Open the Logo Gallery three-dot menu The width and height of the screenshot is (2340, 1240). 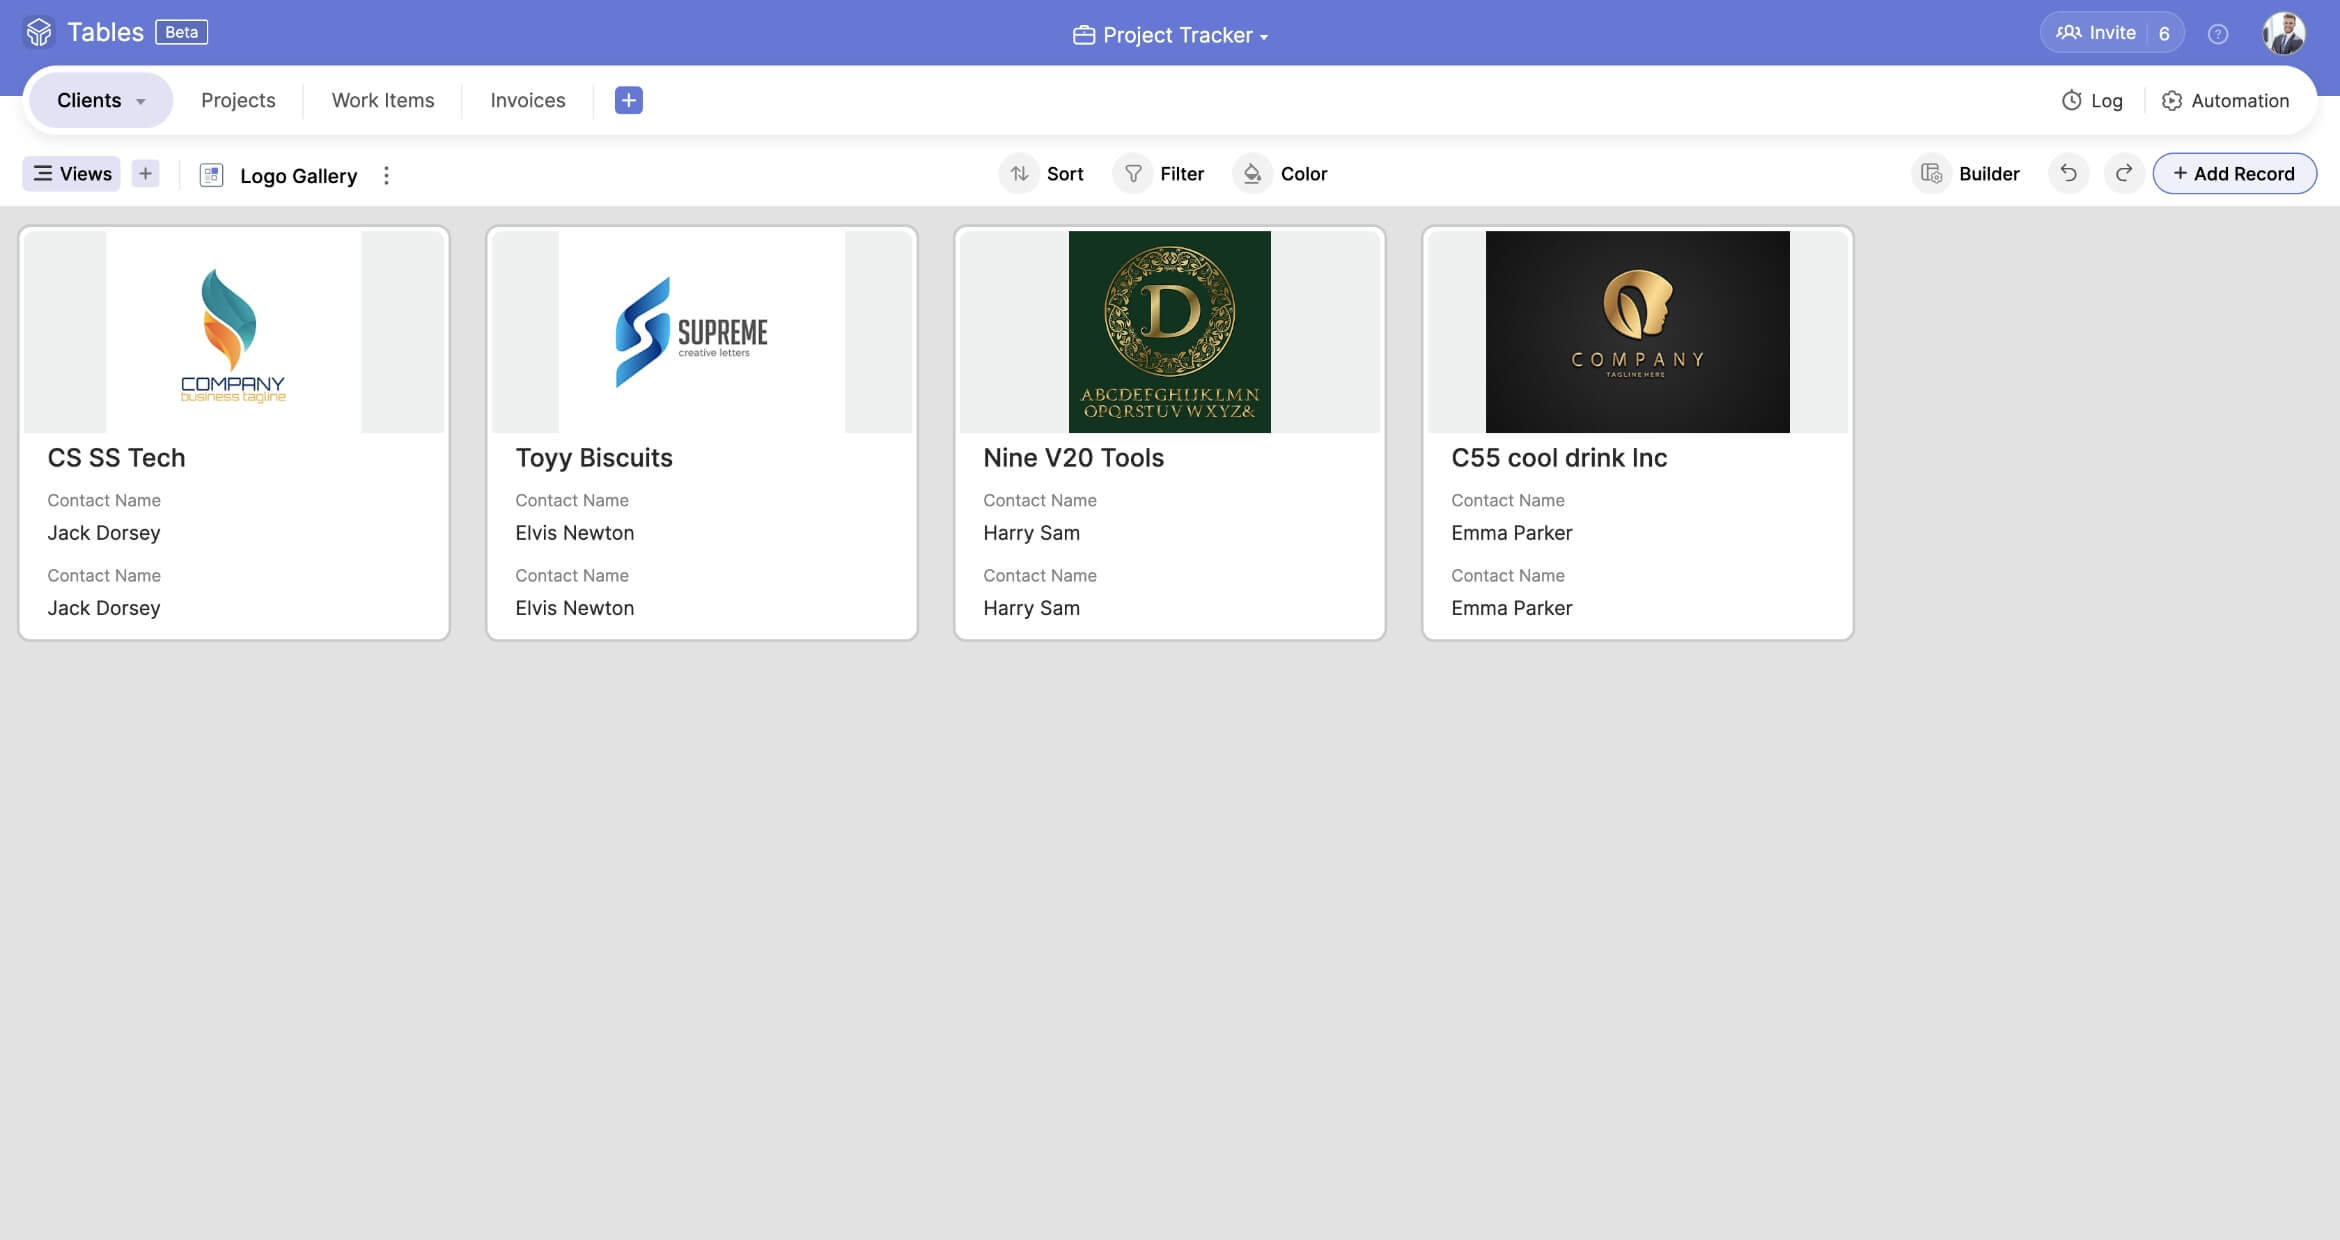386,175
